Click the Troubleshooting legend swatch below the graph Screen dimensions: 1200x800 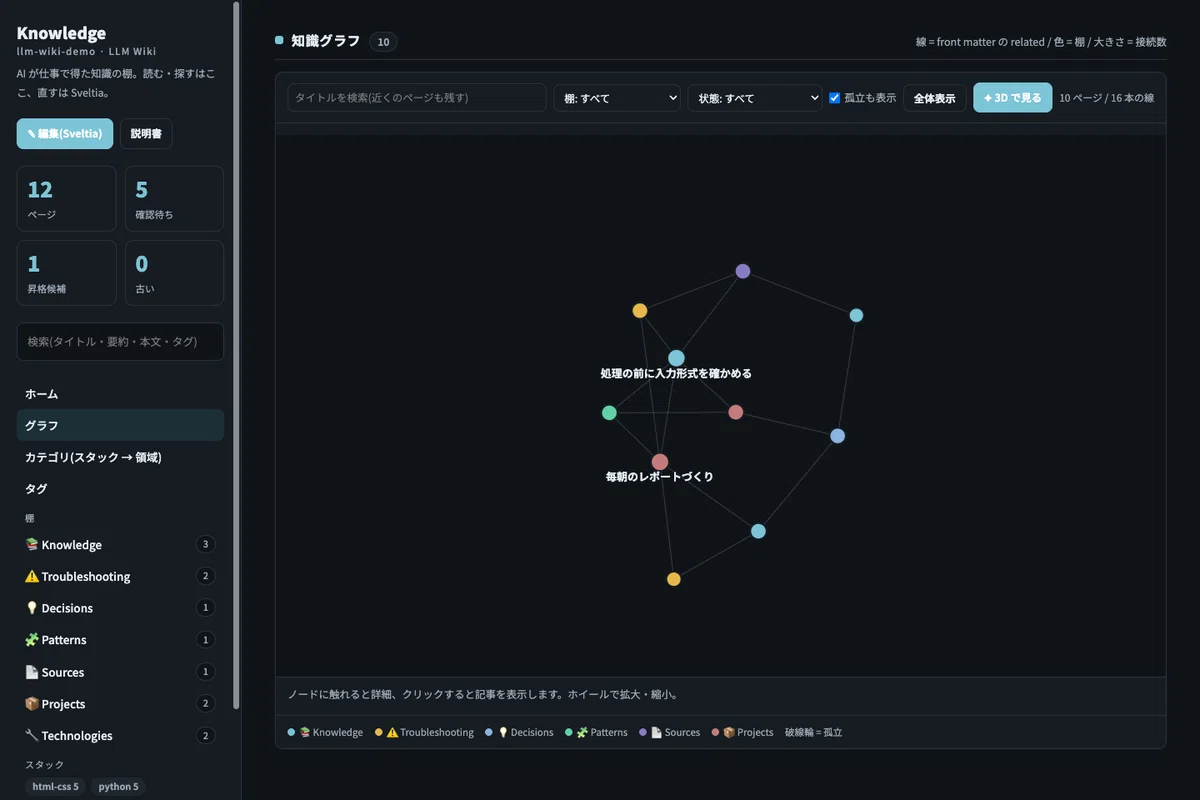(x=379, y=733)
